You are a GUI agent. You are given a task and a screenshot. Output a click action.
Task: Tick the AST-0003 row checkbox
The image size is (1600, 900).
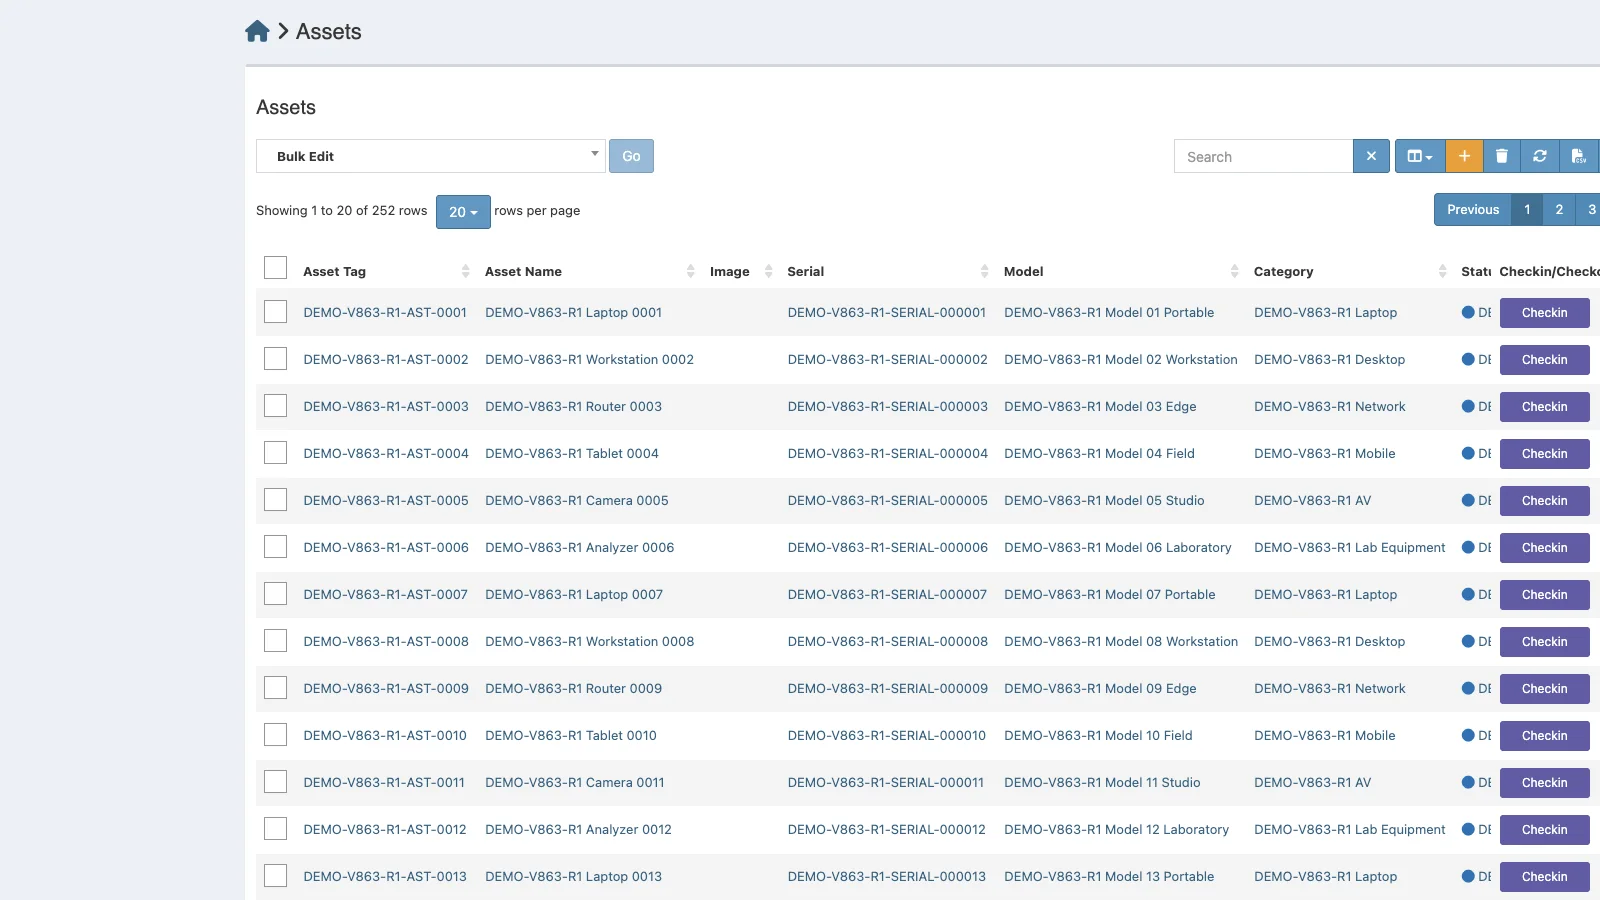(x=275, y=405)
